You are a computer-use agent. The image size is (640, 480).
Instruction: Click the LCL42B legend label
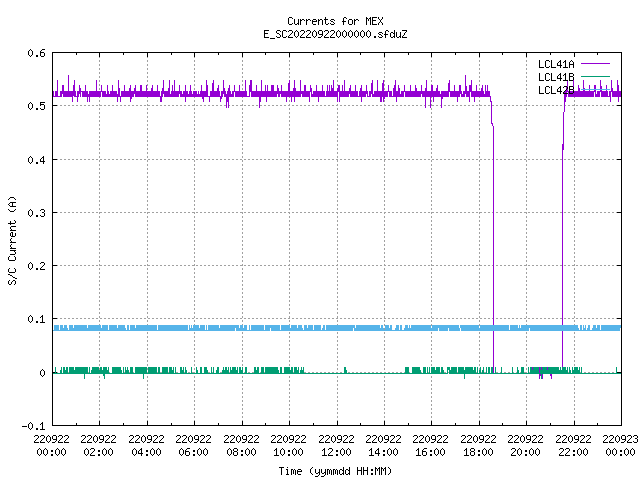pyautogui.click(x=556, y=90)
